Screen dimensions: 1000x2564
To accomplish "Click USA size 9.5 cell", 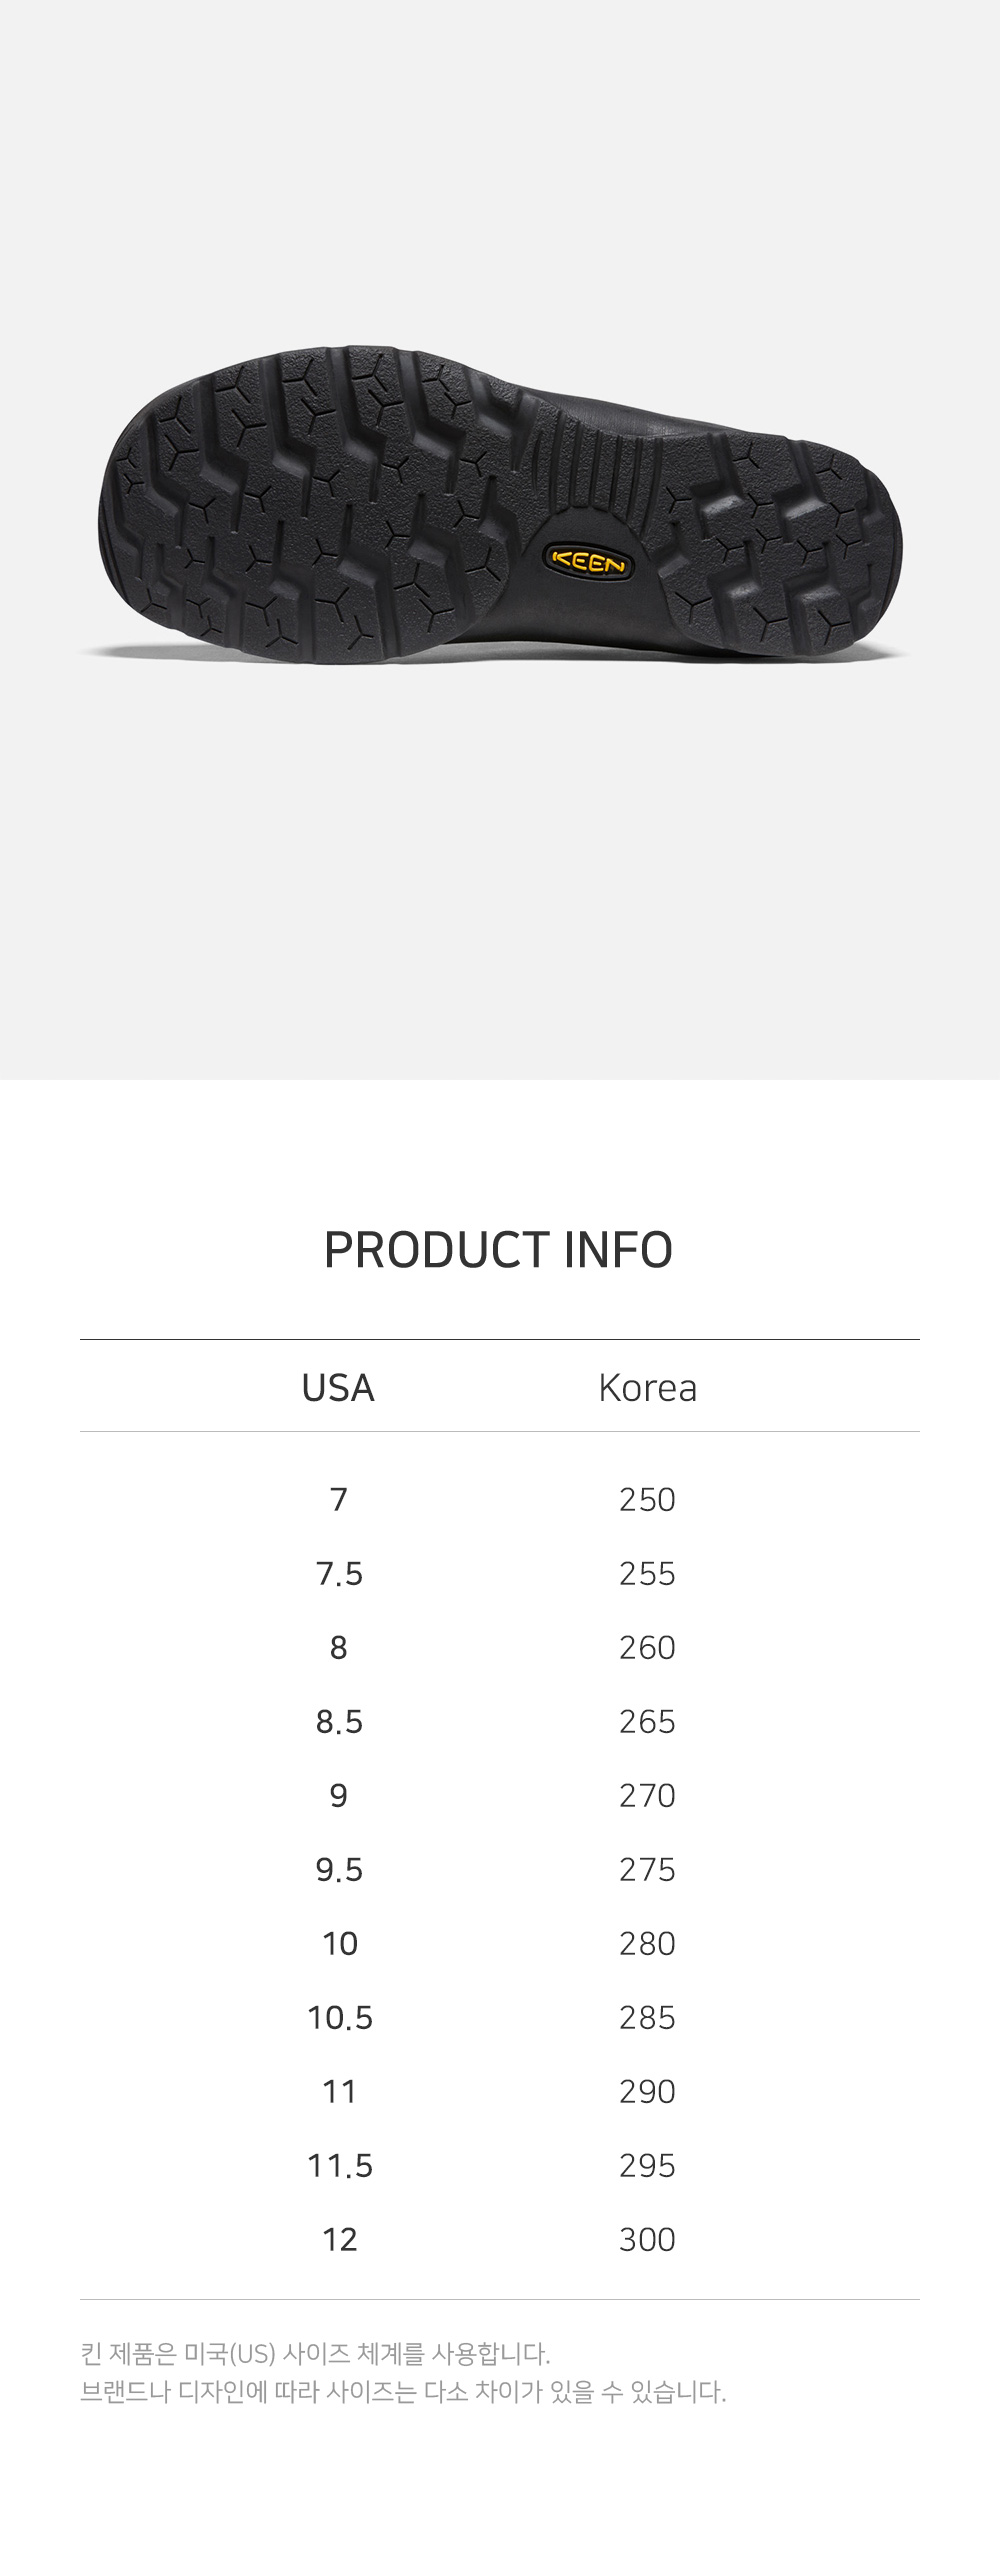I will point(339,1869).
